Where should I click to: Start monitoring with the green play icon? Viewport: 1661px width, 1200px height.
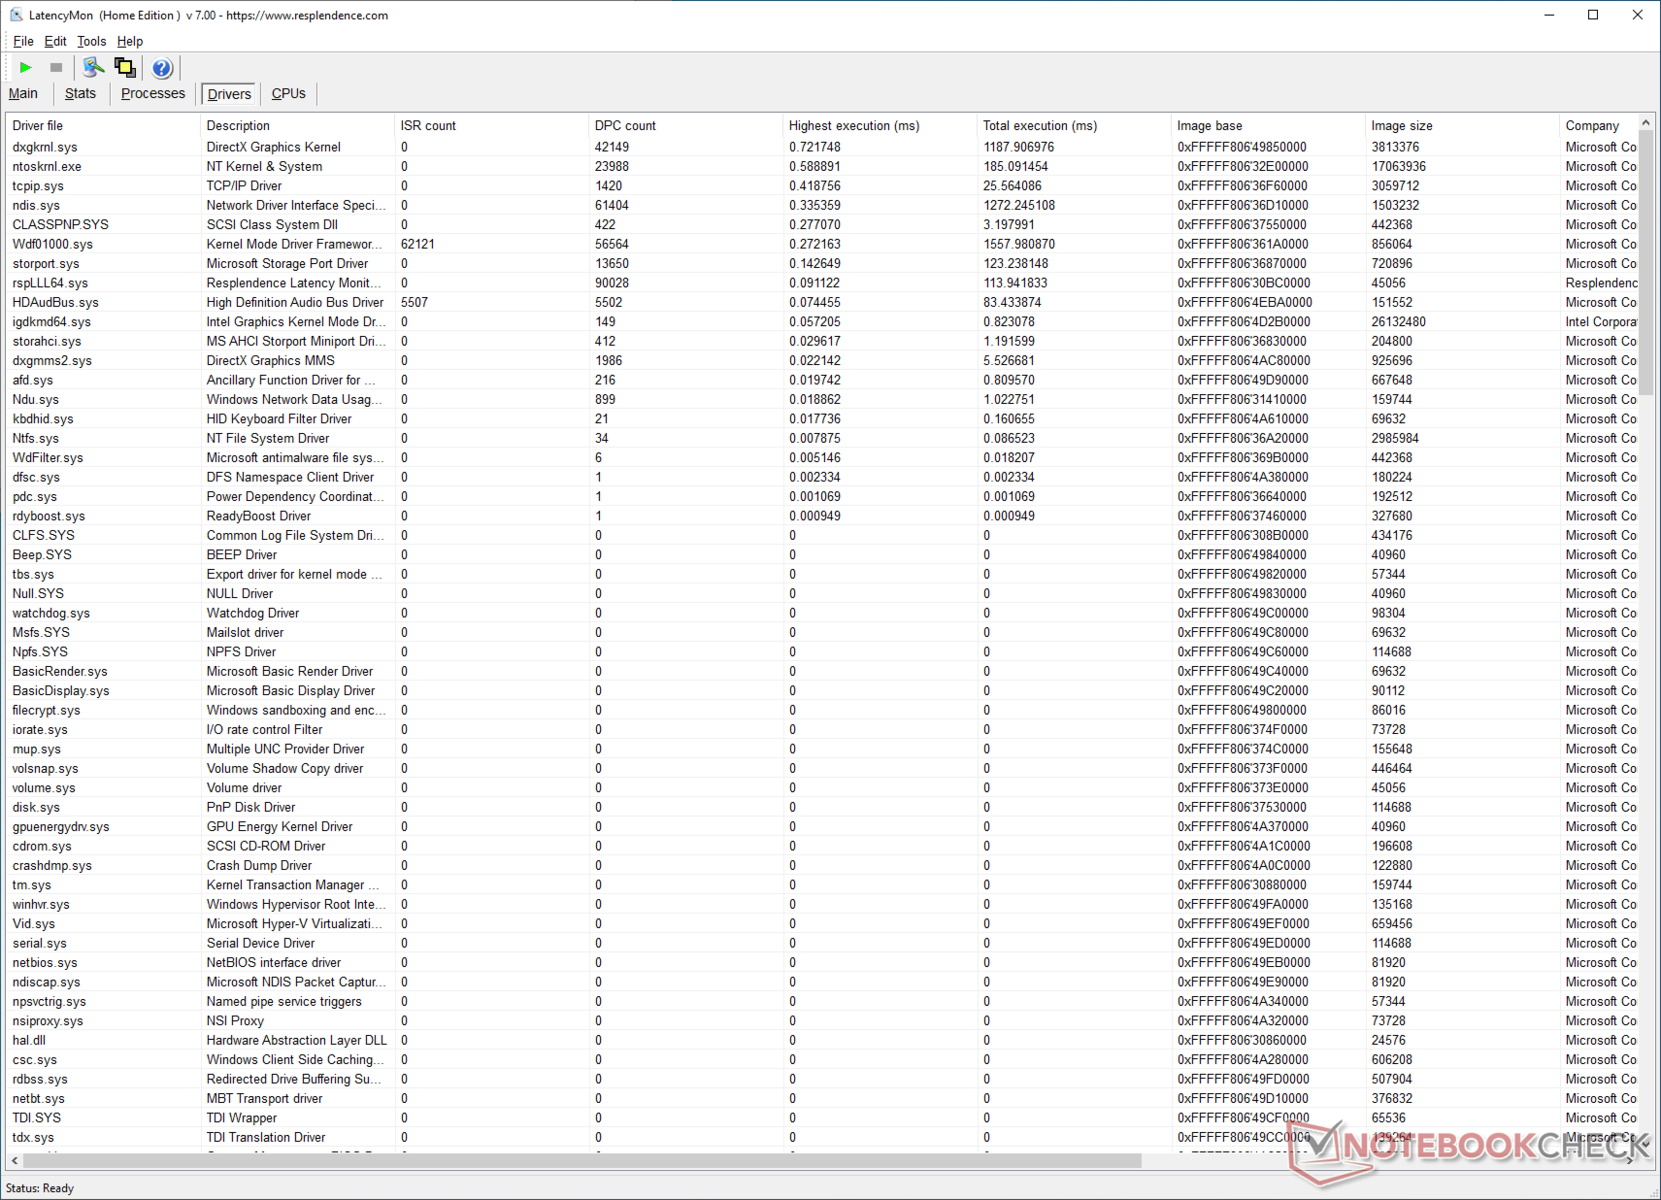(25, 68)
